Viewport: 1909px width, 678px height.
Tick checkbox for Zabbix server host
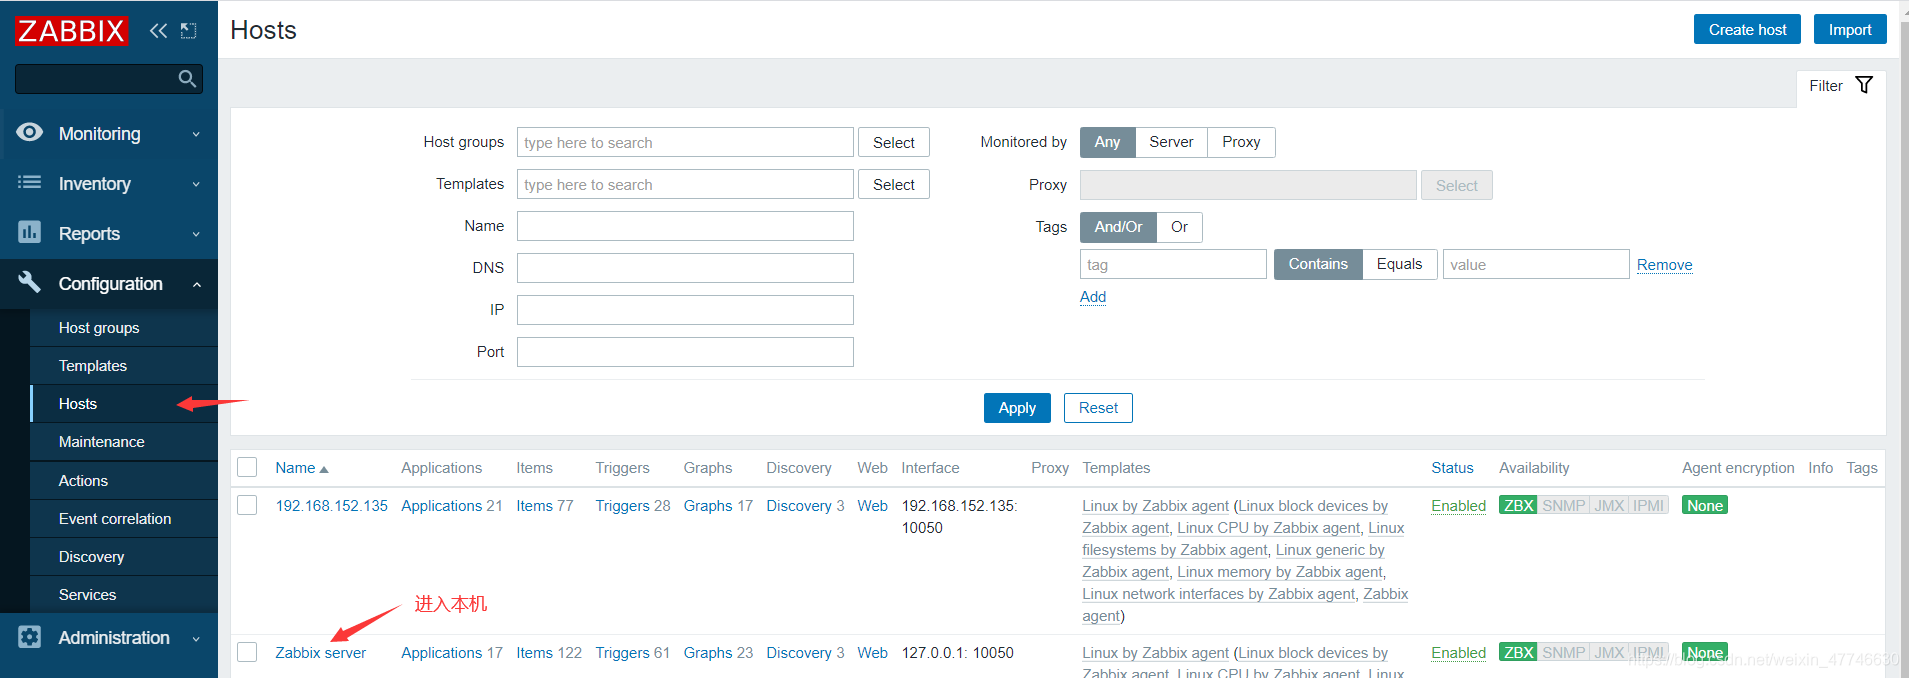(247, 652)
